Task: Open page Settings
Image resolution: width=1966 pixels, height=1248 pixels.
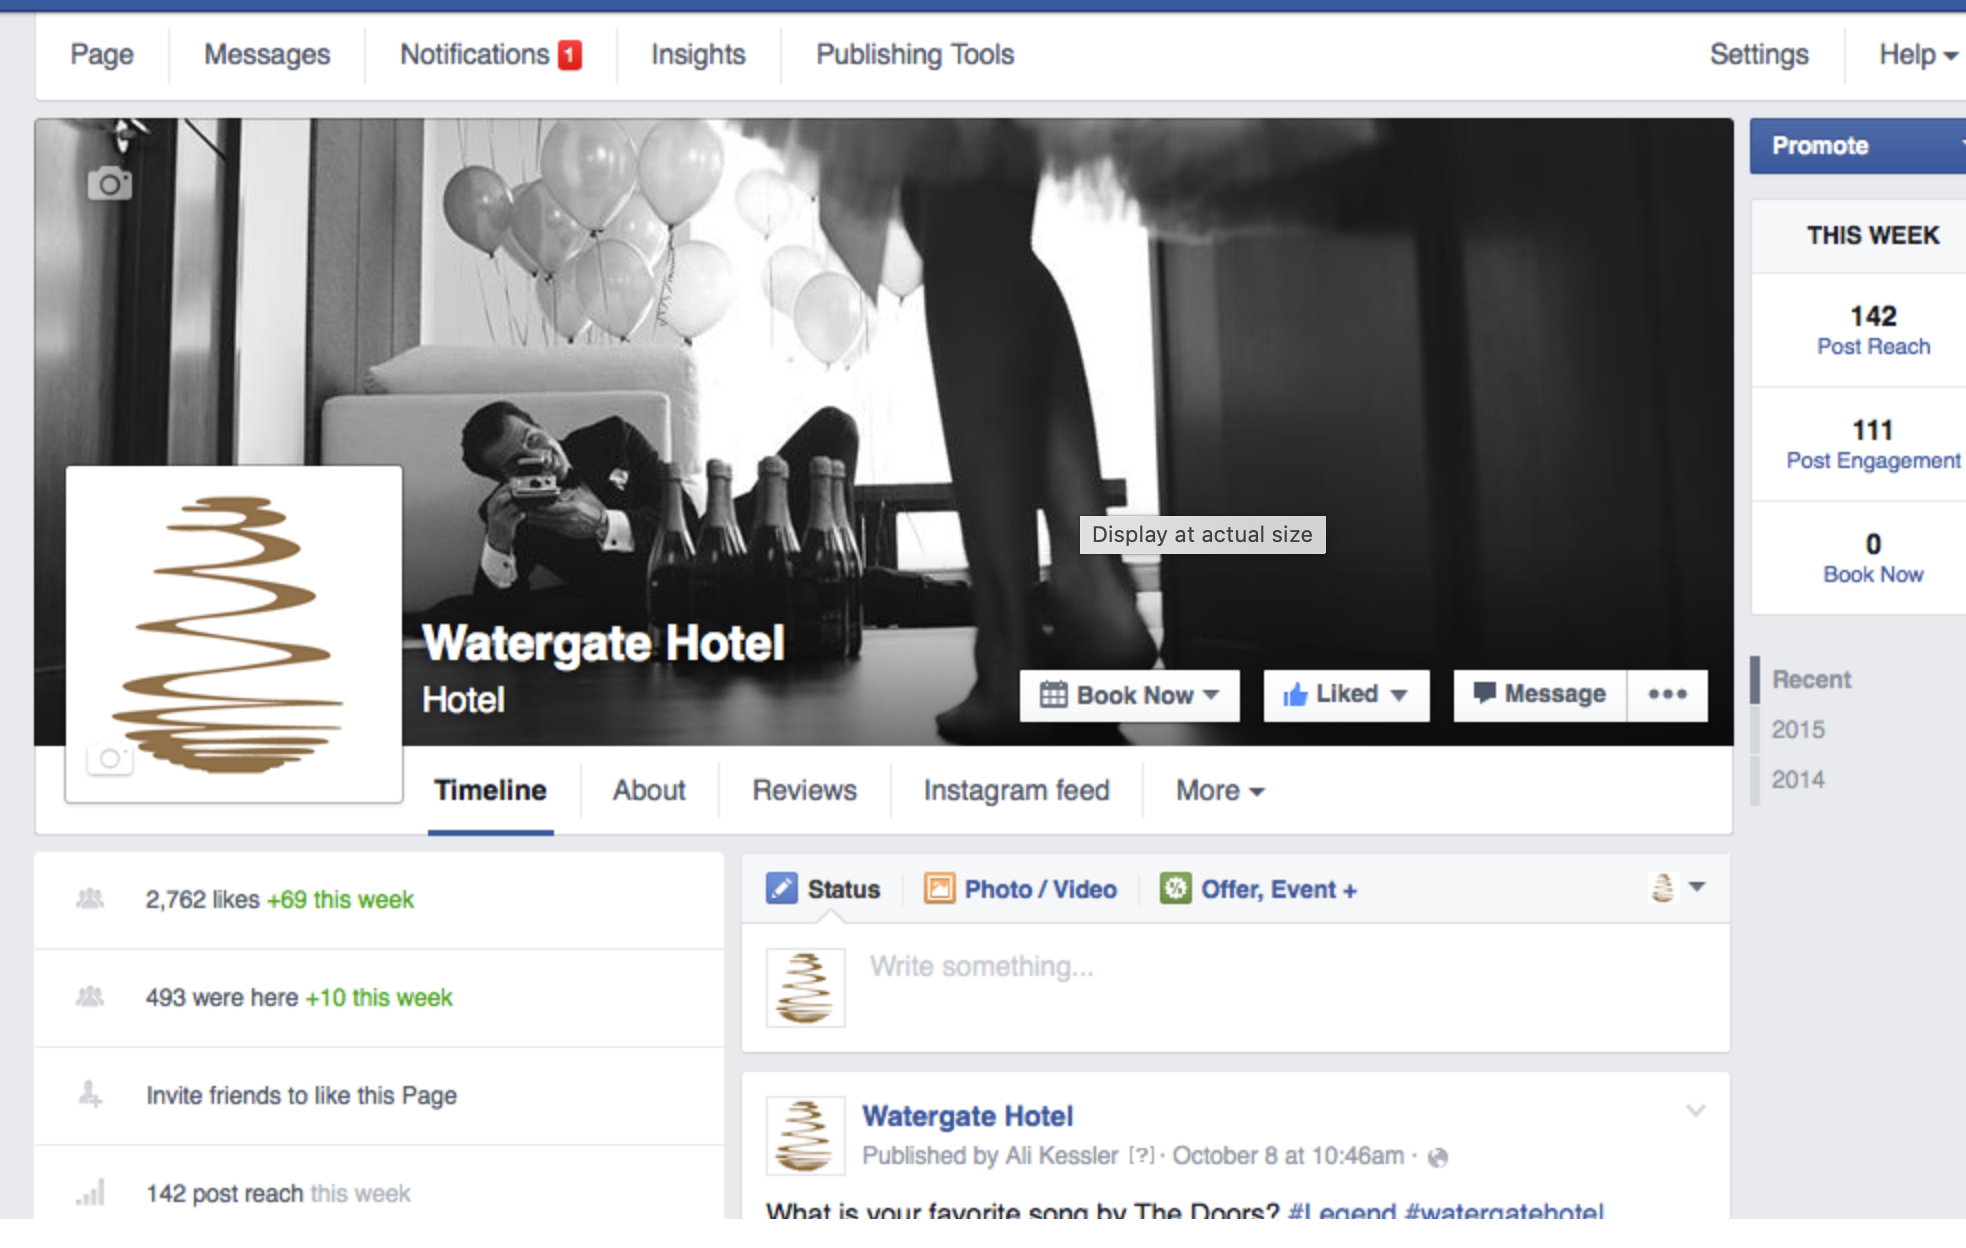Action: coord(1759,55)
